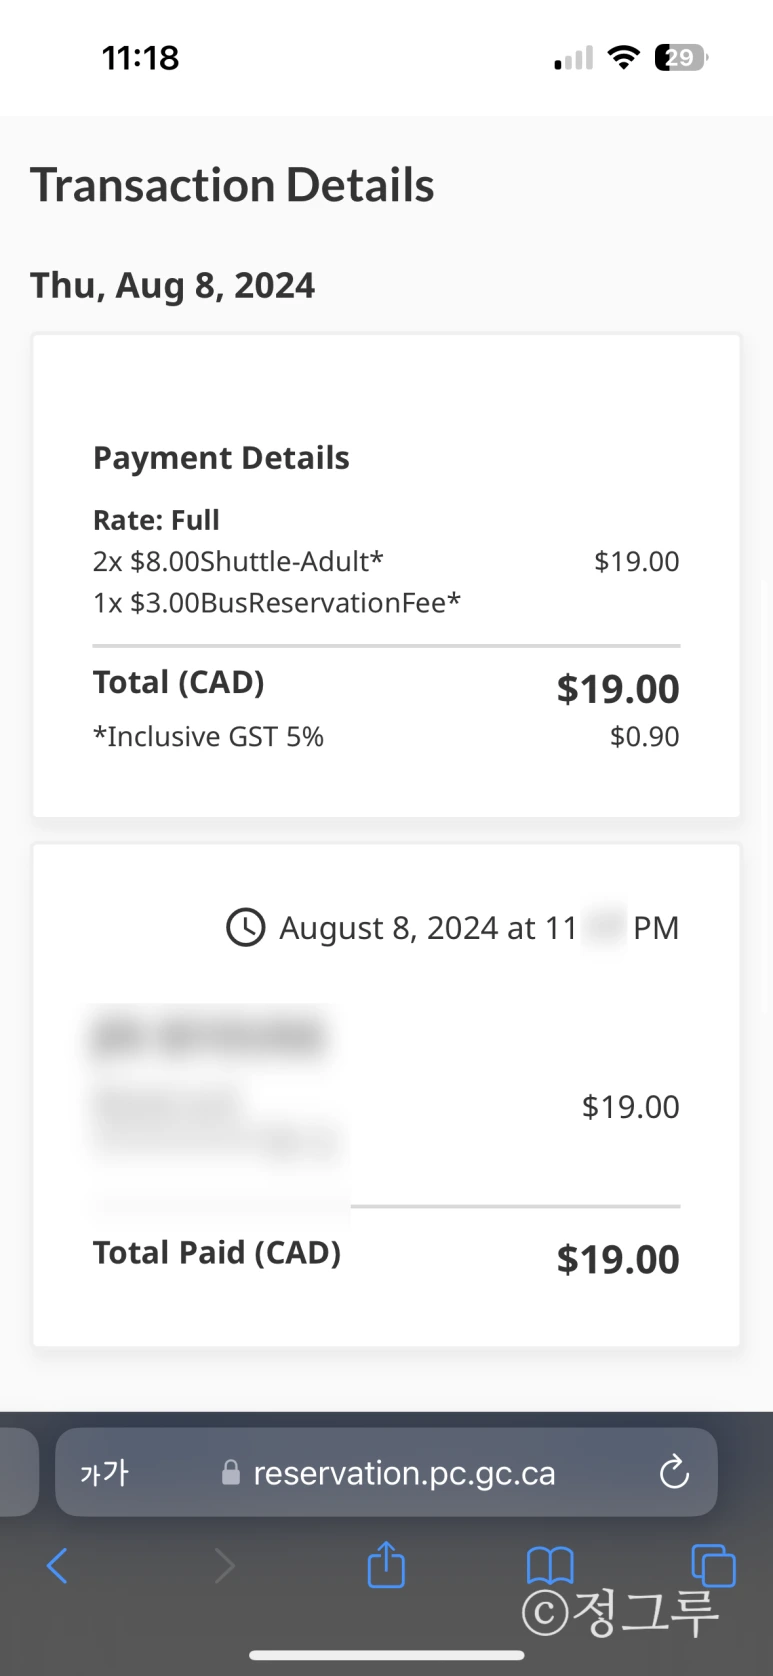Tap the 11:18 status bar clock
Viewport: 773px width, 1676px height.
(x=140, y=57)
